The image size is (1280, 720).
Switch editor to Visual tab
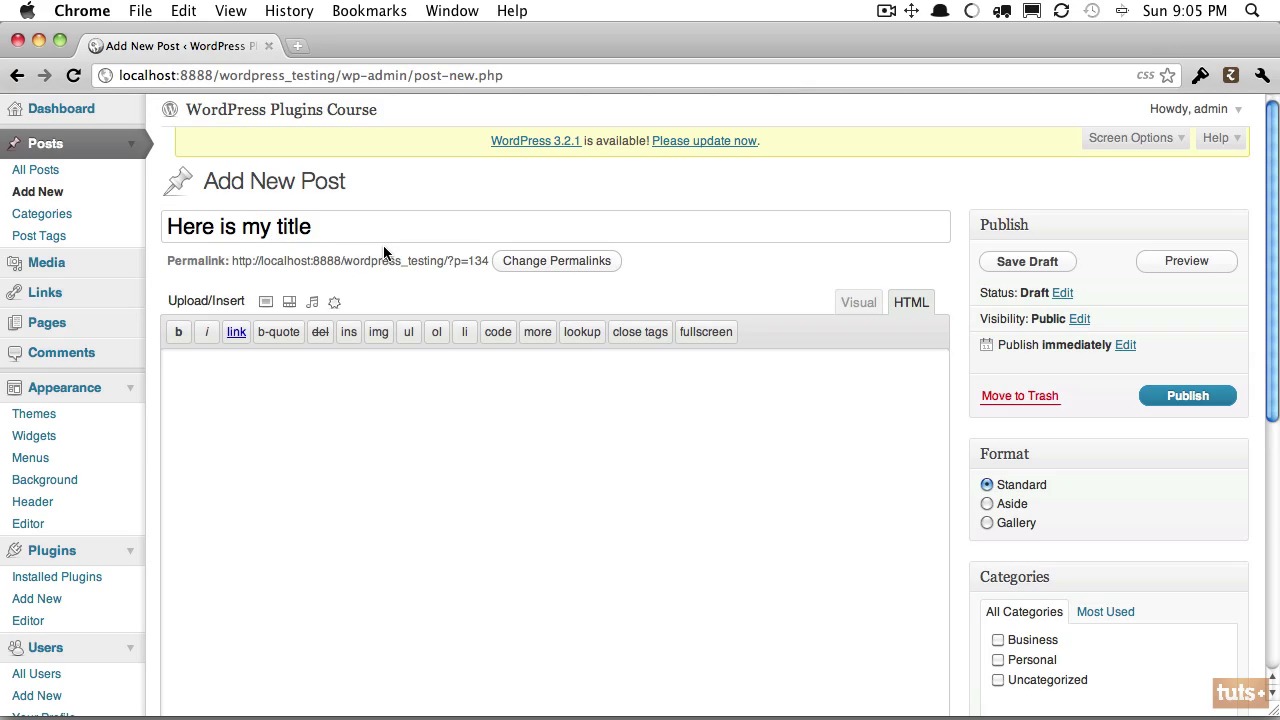858,302
